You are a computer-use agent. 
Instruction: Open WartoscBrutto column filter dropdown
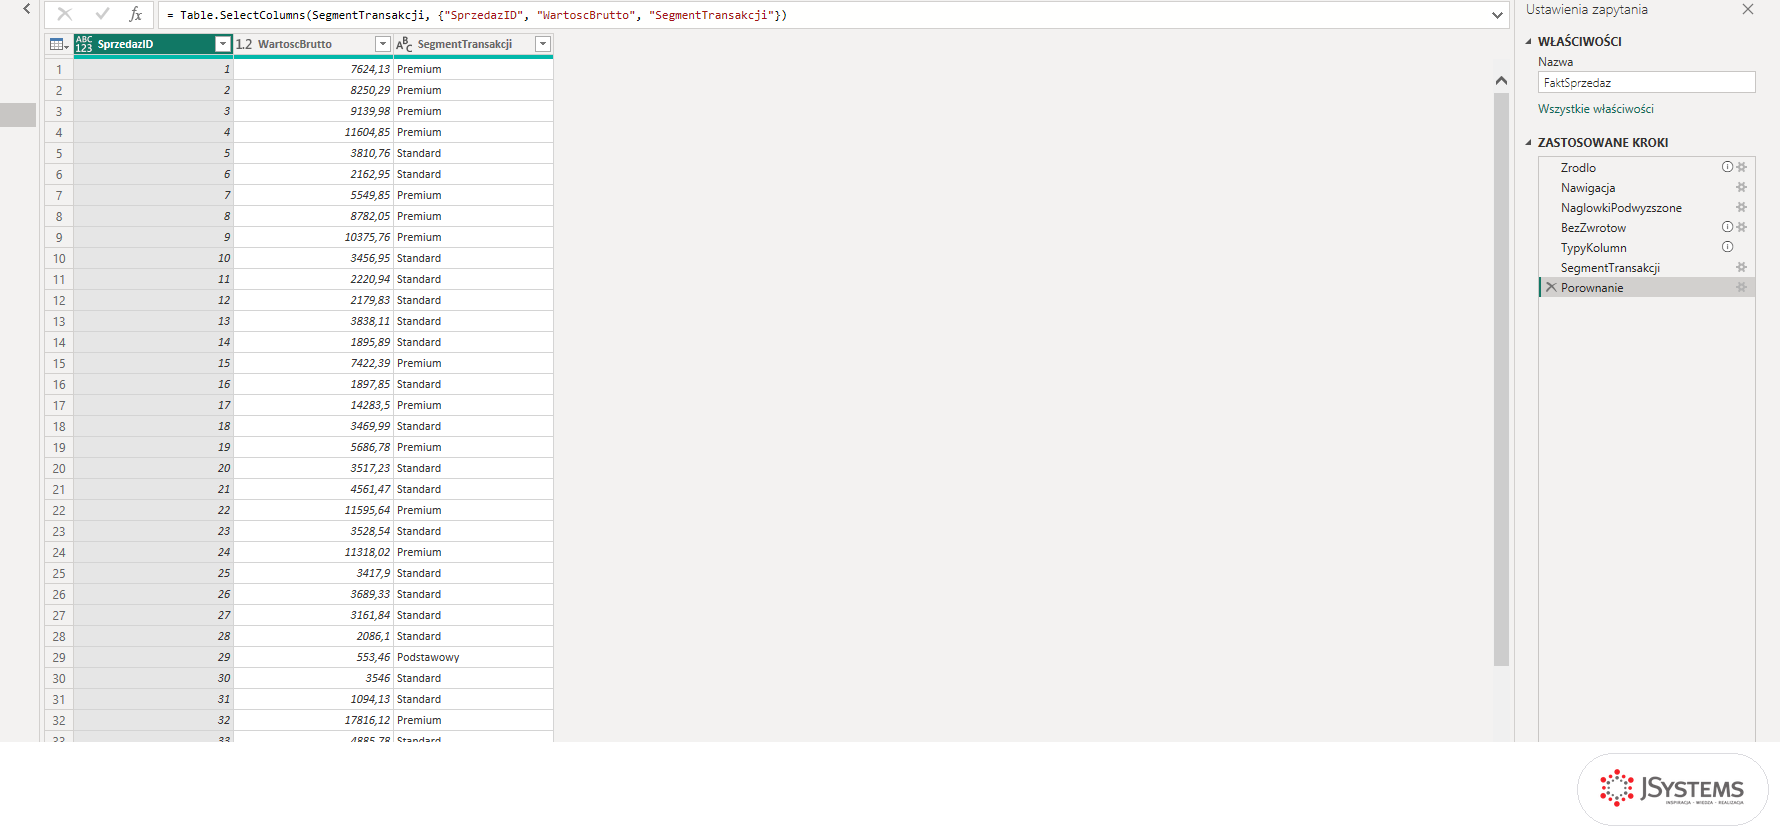coord(382,44)
